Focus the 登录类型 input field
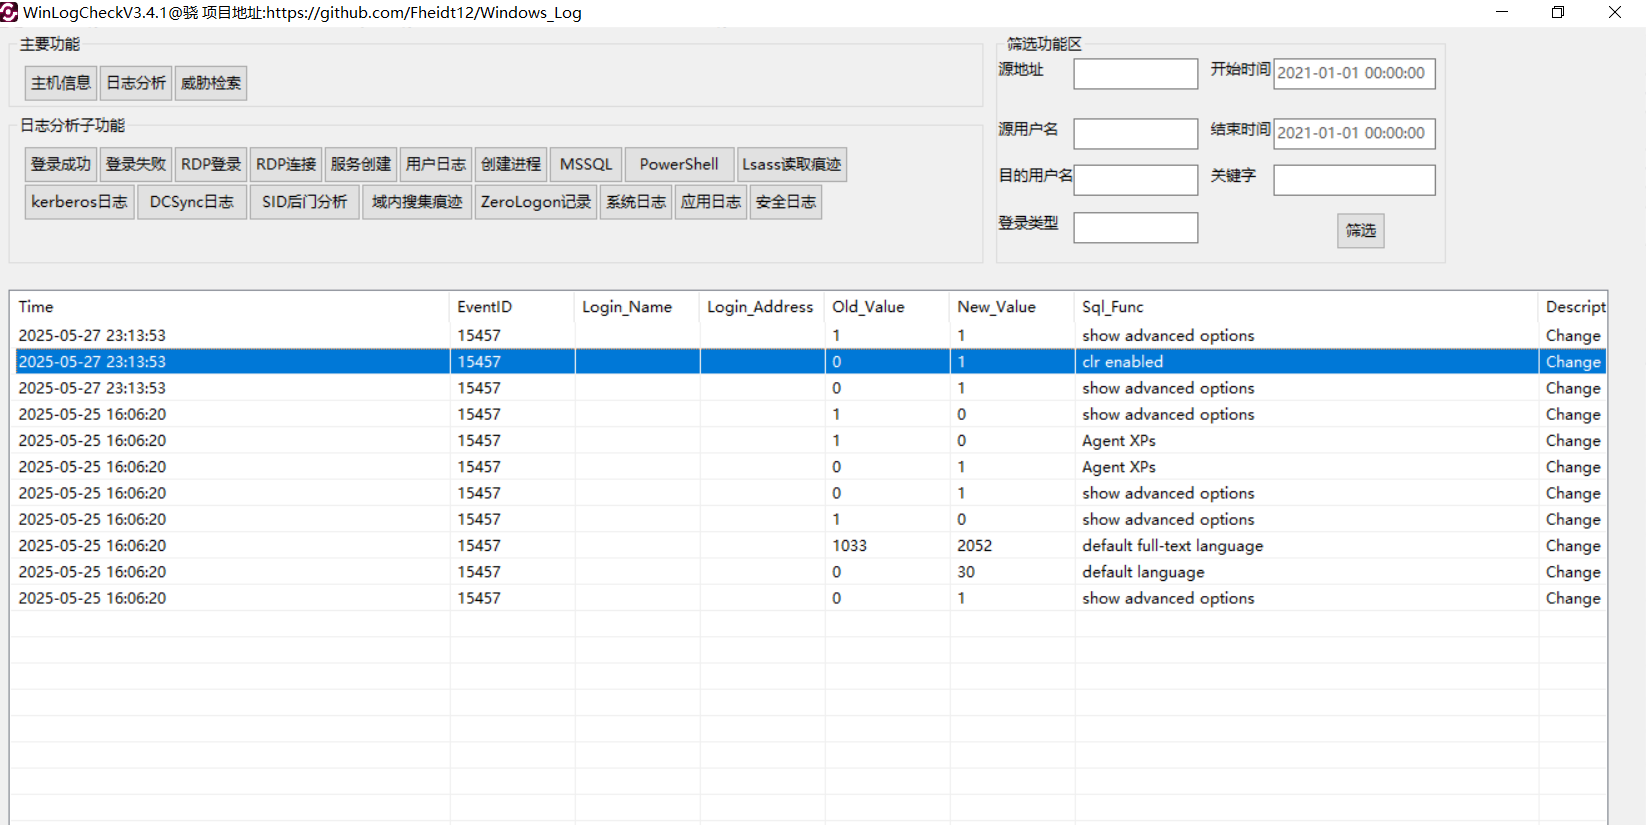This screenshot has height=825, width=1646. click(1136, 228)
